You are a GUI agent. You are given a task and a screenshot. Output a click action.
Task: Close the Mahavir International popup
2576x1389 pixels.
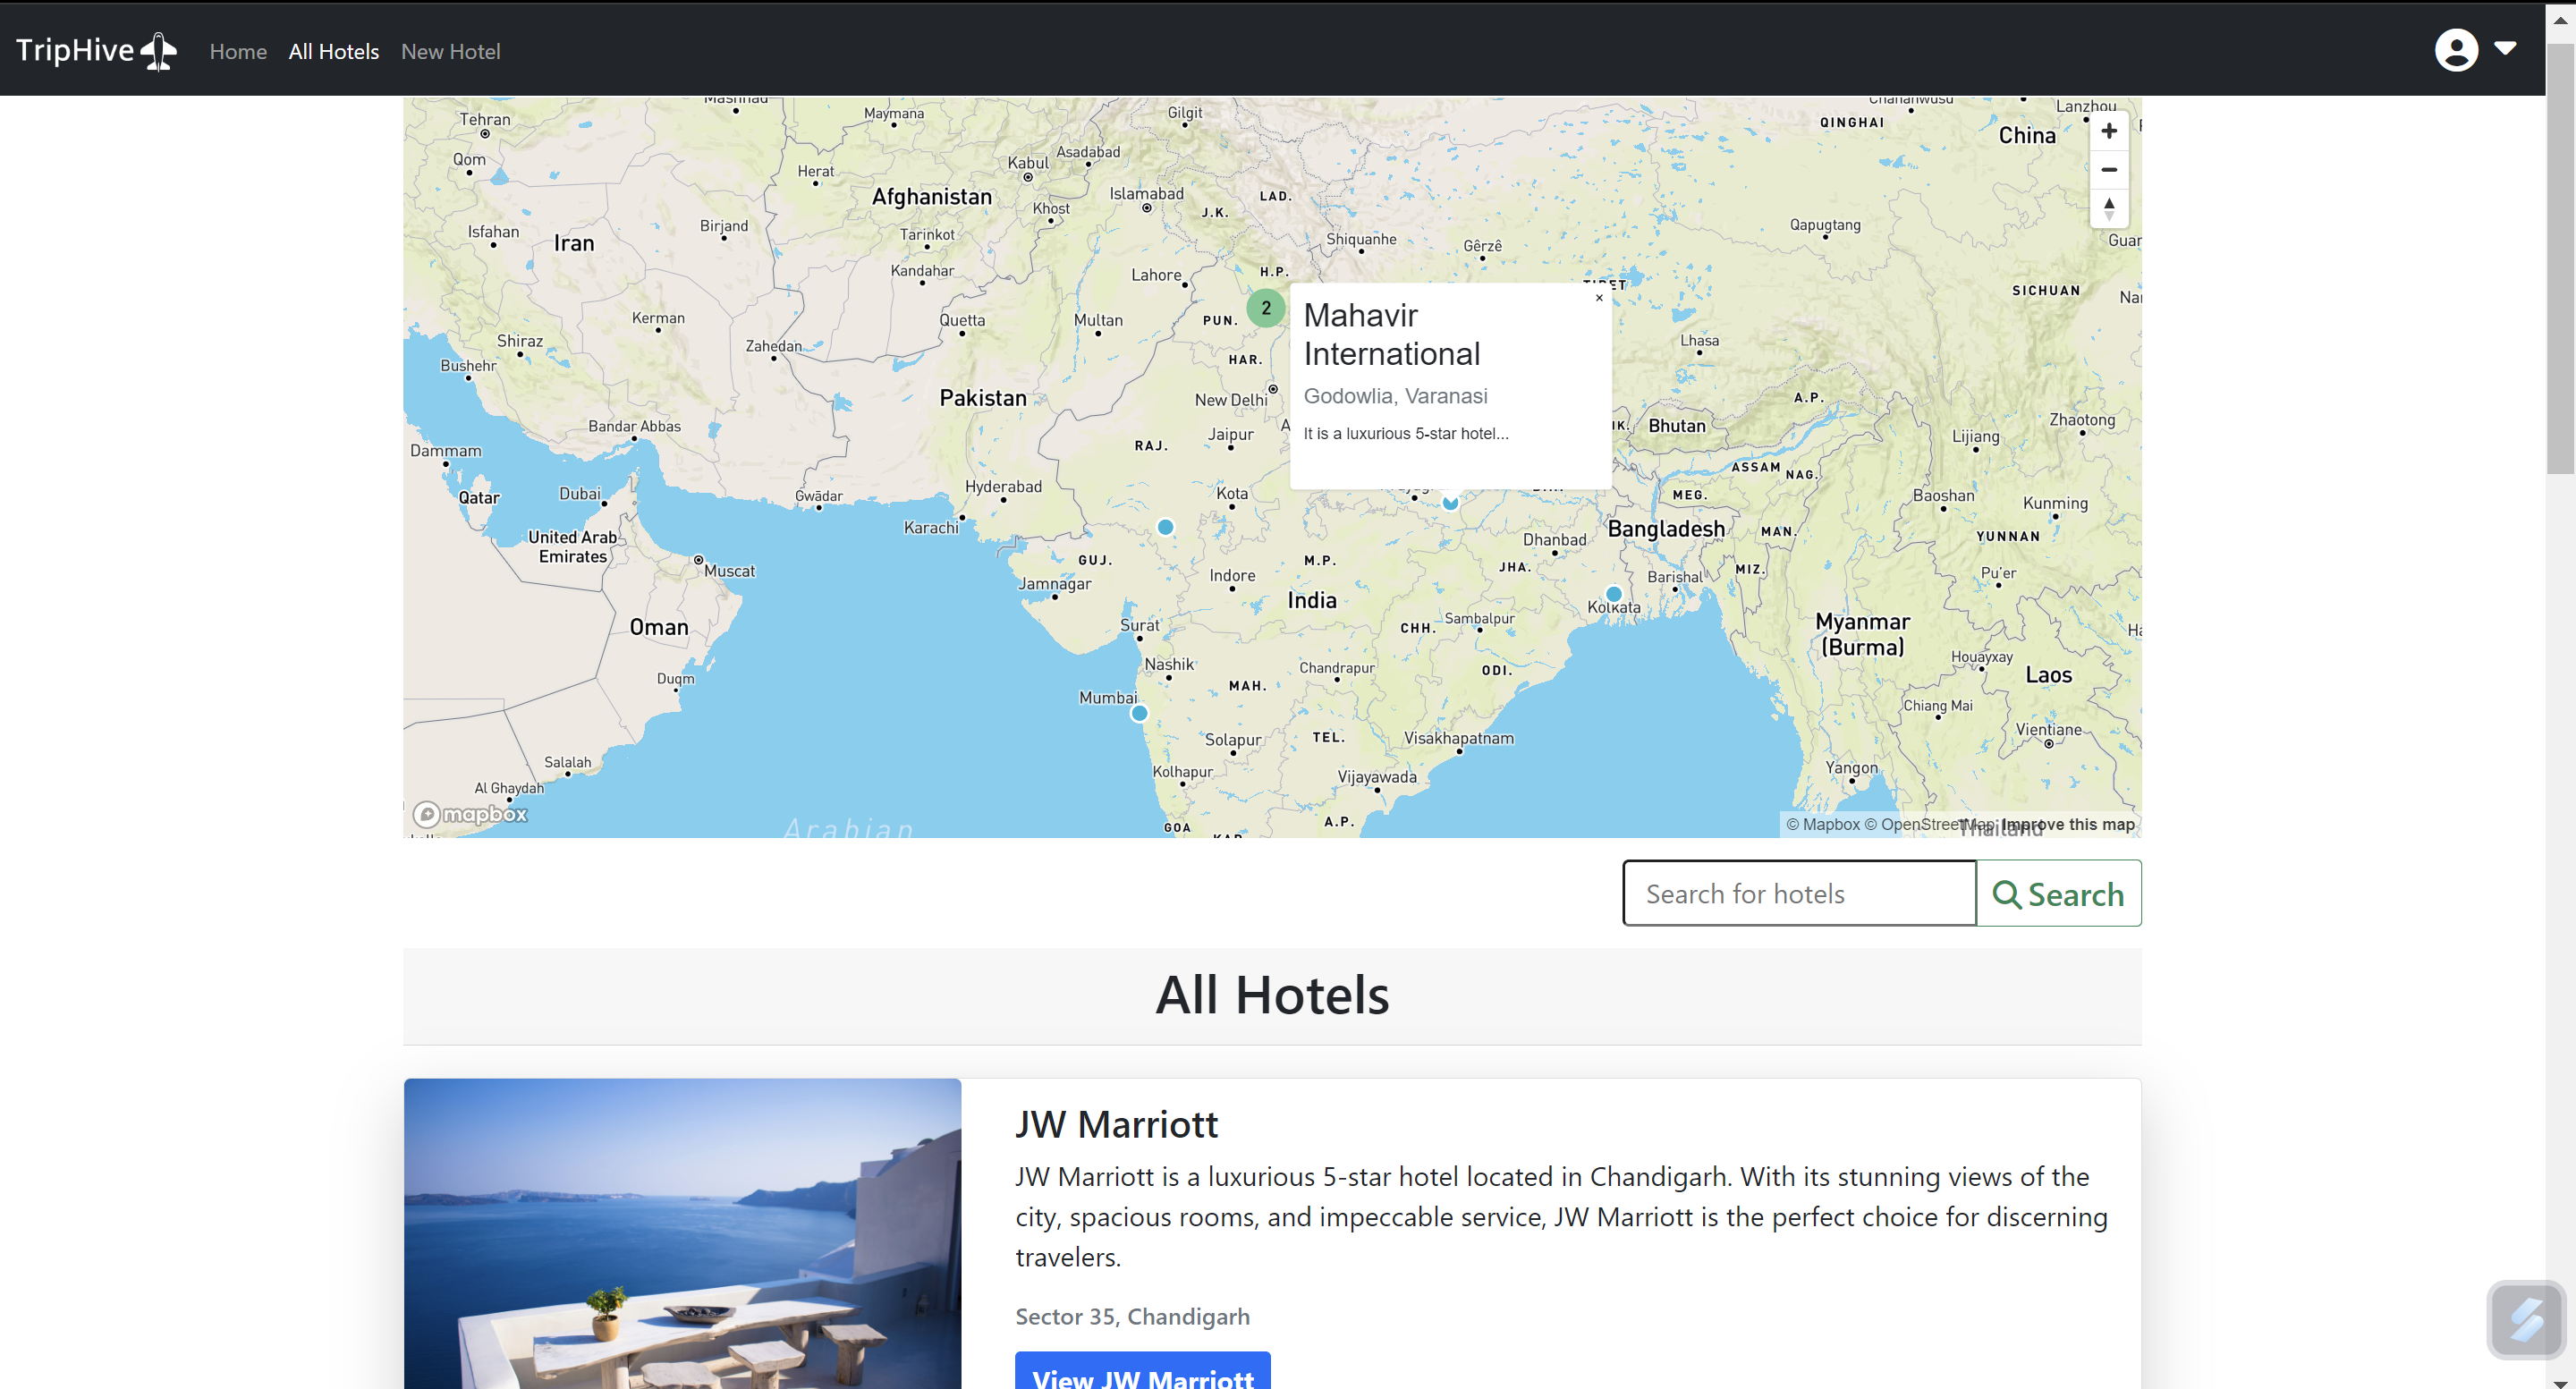pyautogui.click(x=1598, y=298)
